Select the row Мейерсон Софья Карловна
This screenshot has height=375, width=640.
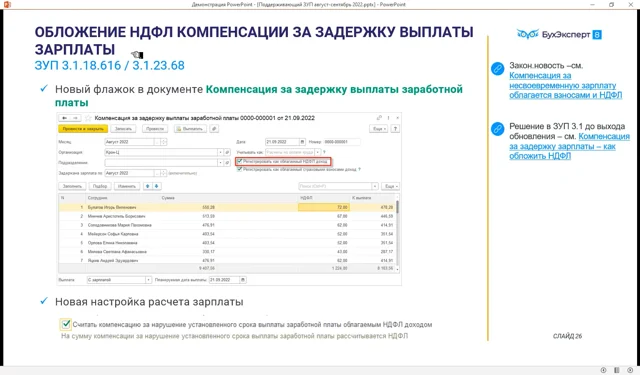227,234
